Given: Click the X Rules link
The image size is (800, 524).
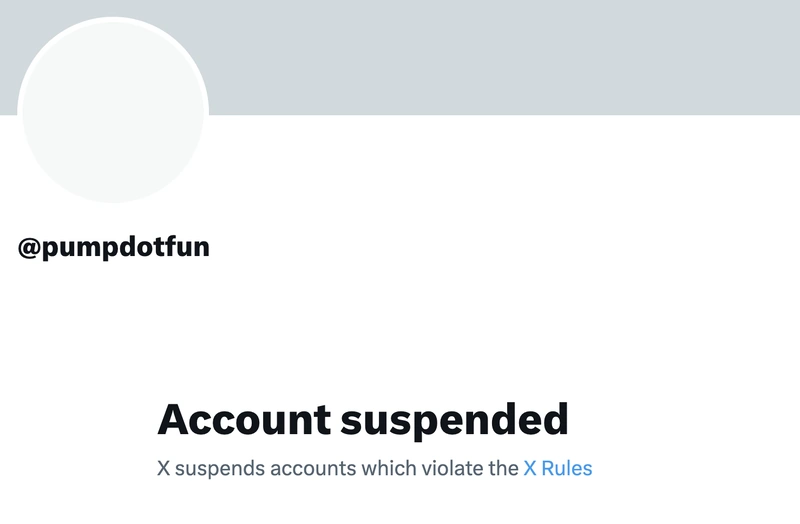Looking at the screenshot, I should tap(557, 468).
